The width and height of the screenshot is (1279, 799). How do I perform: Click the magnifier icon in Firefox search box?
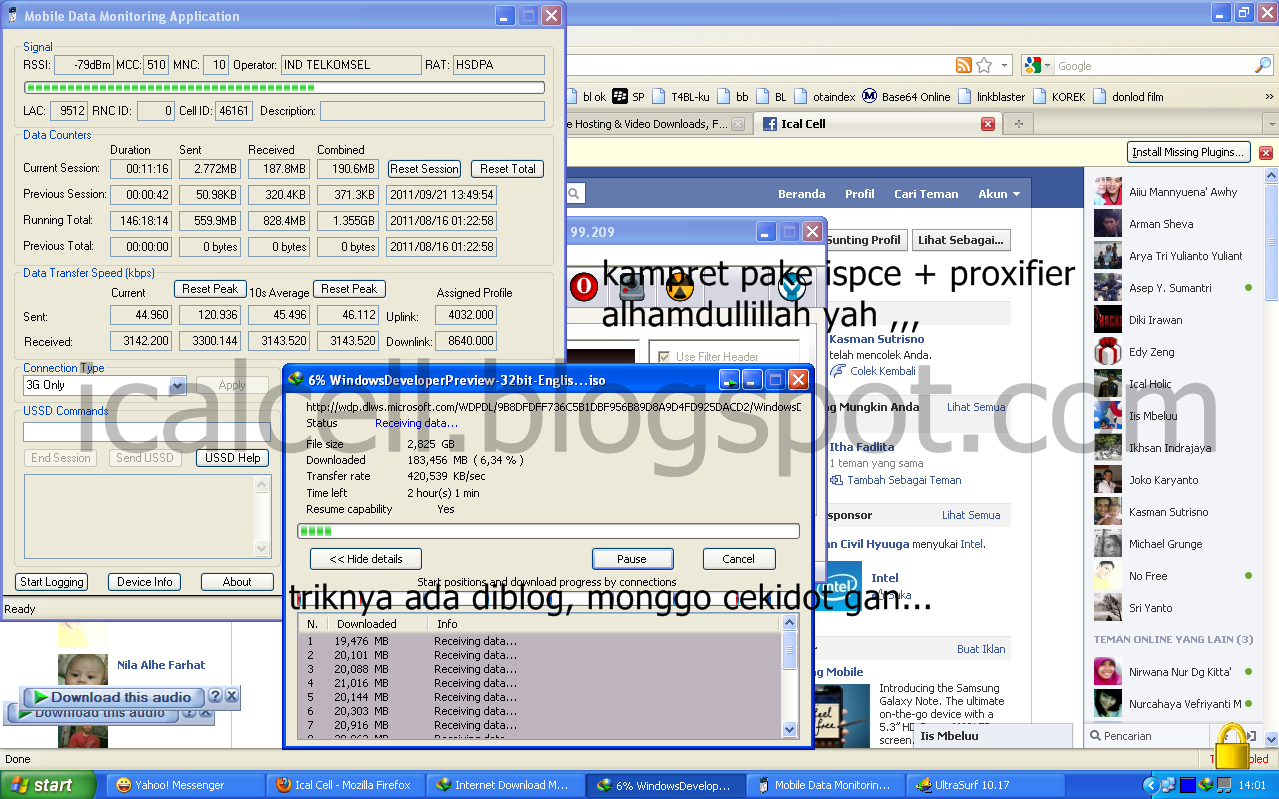1263,65
